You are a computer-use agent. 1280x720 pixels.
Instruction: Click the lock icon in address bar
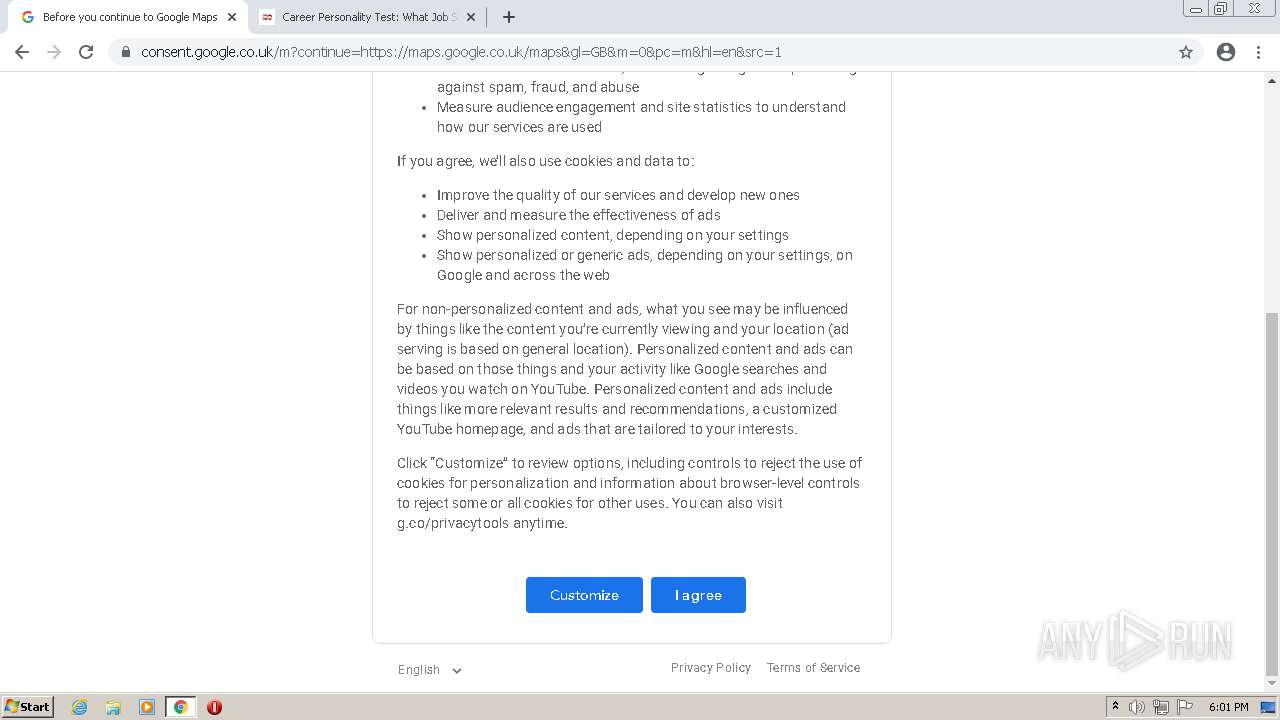coord(125,52)
